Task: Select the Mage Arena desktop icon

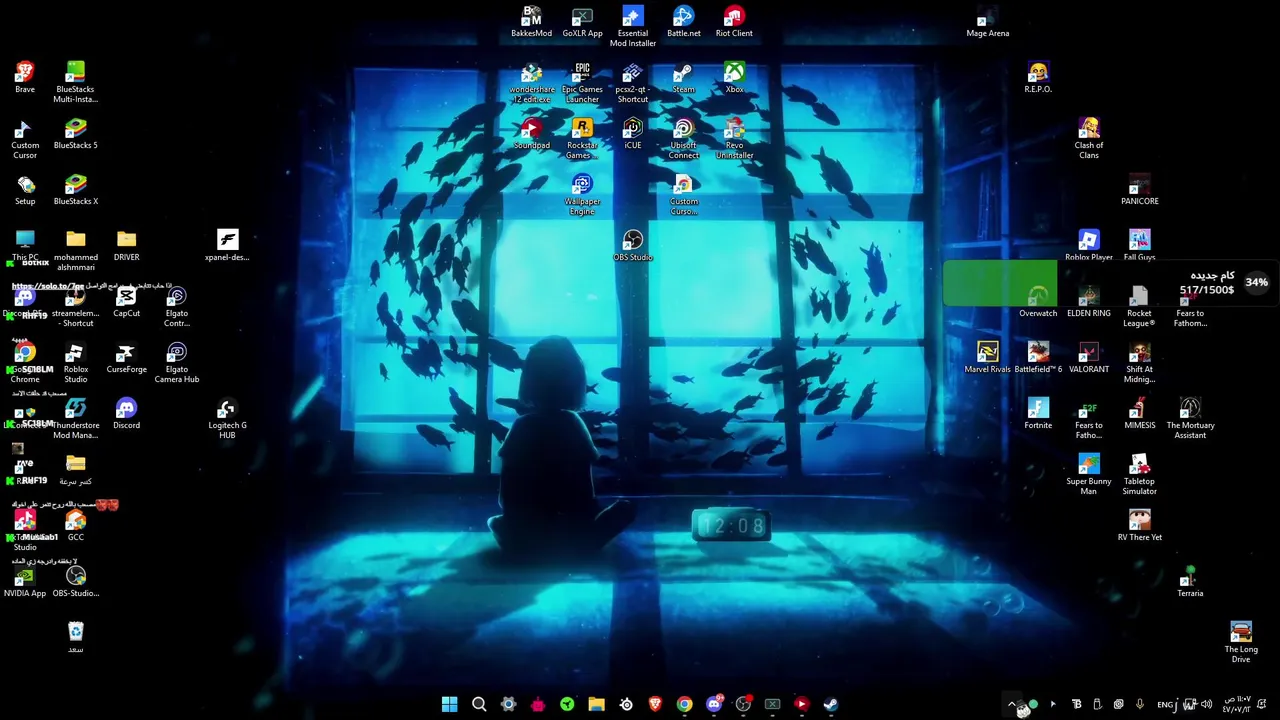Action: point(987,22)
